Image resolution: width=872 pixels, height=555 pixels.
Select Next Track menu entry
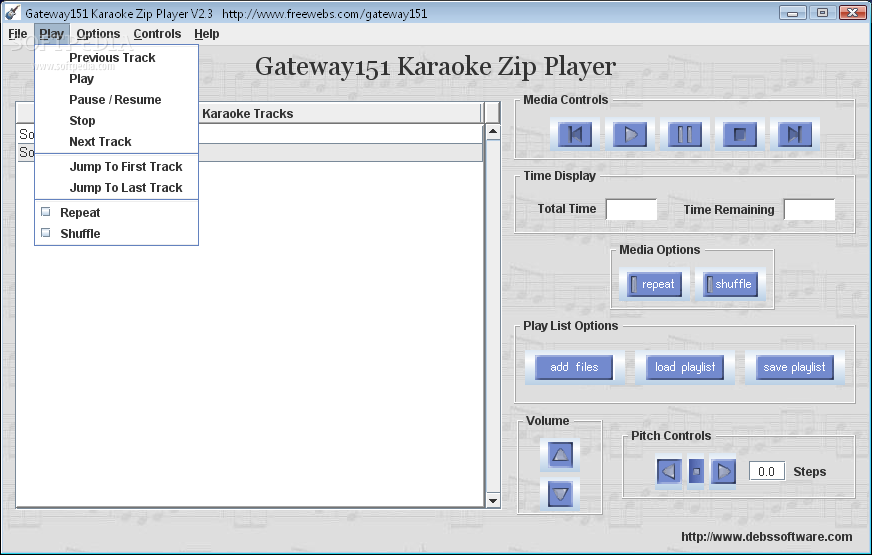[116, 142]
